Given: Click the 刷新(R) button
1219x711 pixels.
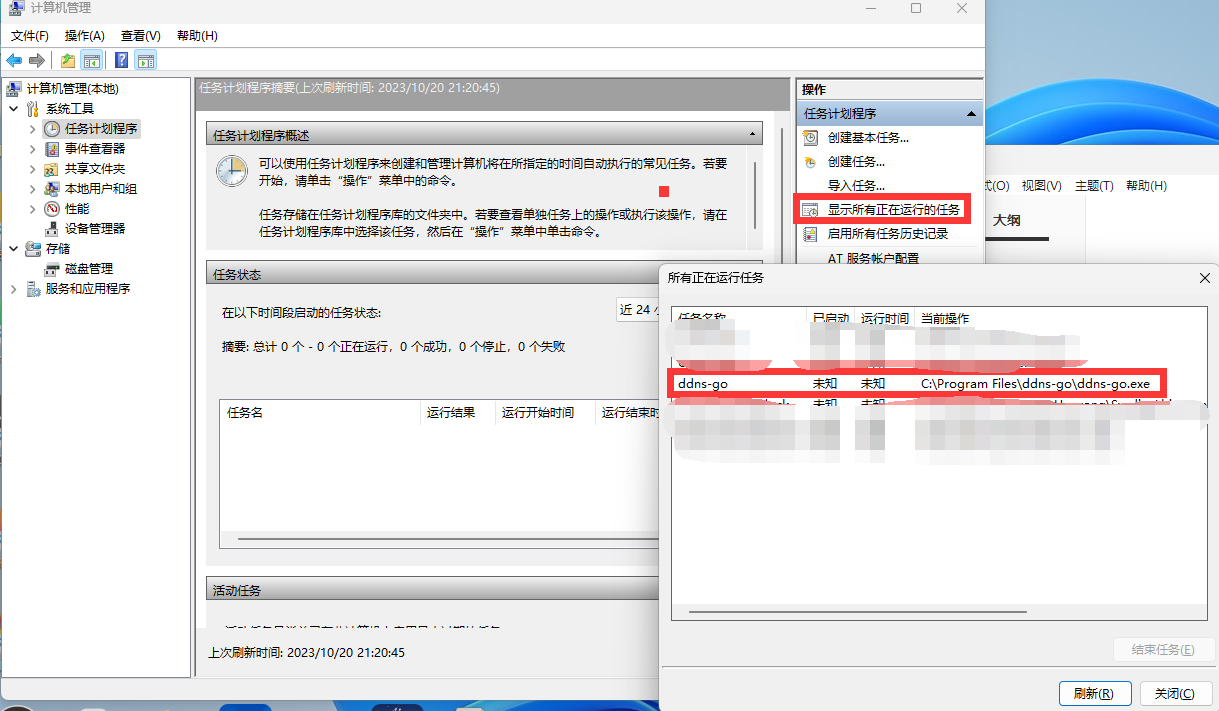Looking at the screenshot, I should (x=1094, y=693).
